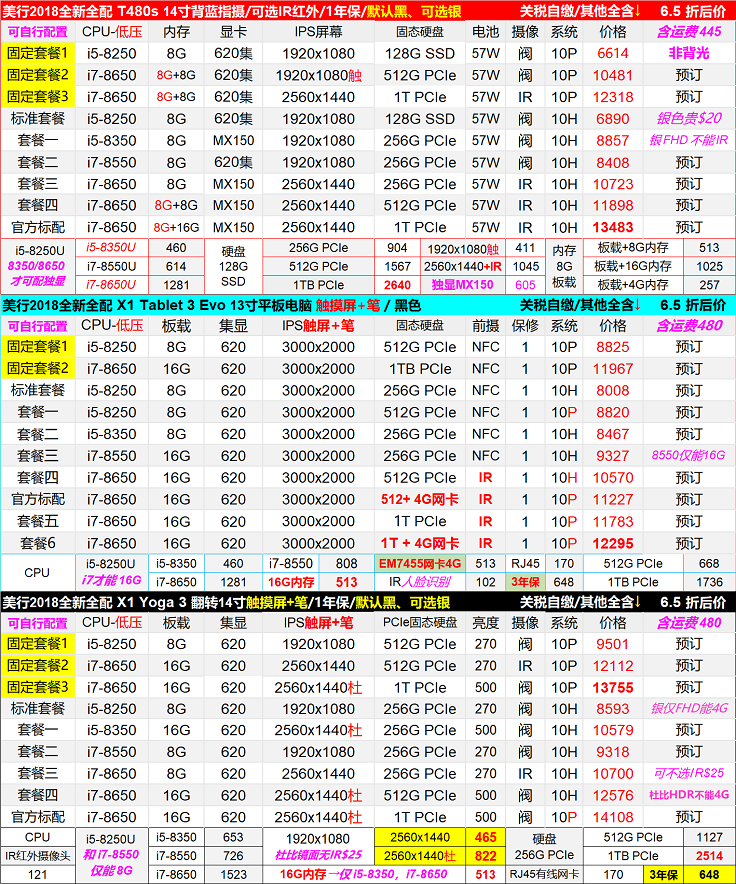
Task: Select the 13483 price cell
Action: pos(613,227)
